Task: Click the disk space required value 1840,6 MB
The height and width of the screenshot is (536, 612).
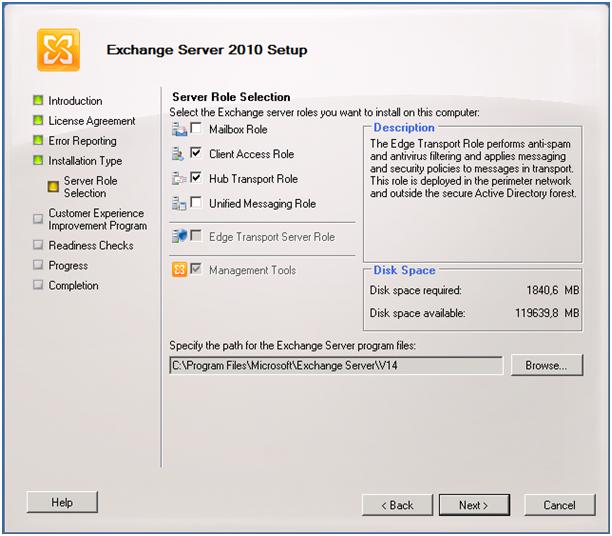Action: pos(553,290)
